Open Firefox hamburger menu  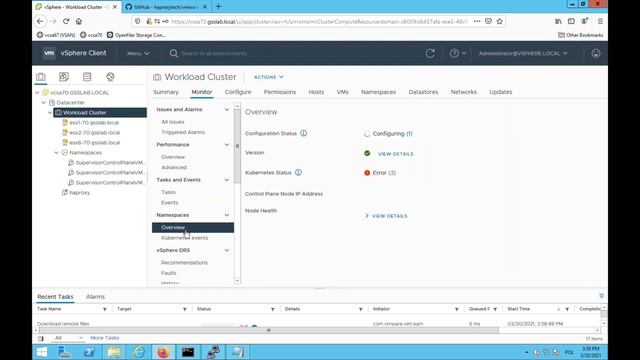(x=600, y=21)
